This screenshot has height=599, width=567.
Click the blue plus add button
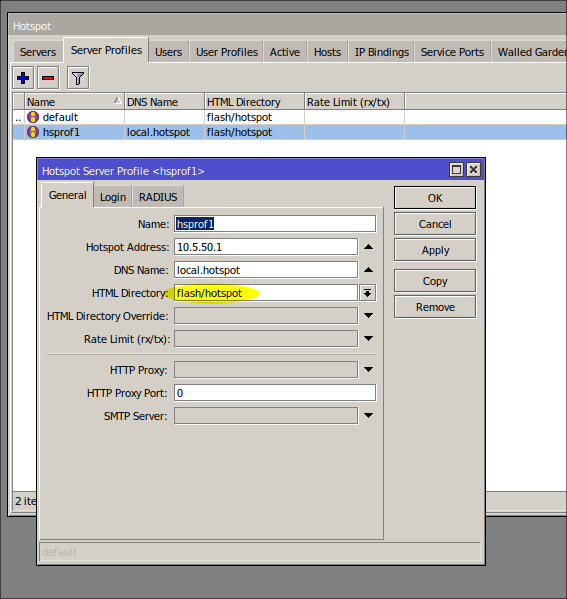pos(23,78)
